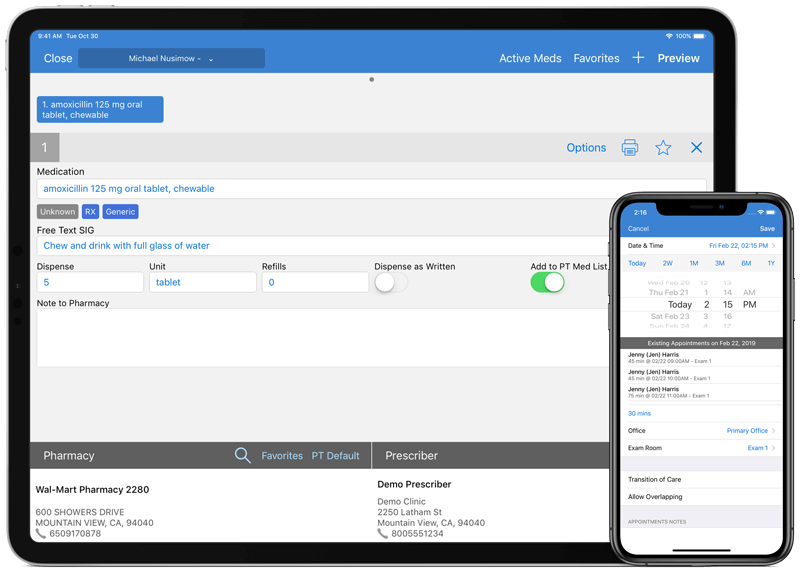The image size is (800, 572).
Task: Tap the prescriber phone icon
Action: click(383, 534)
